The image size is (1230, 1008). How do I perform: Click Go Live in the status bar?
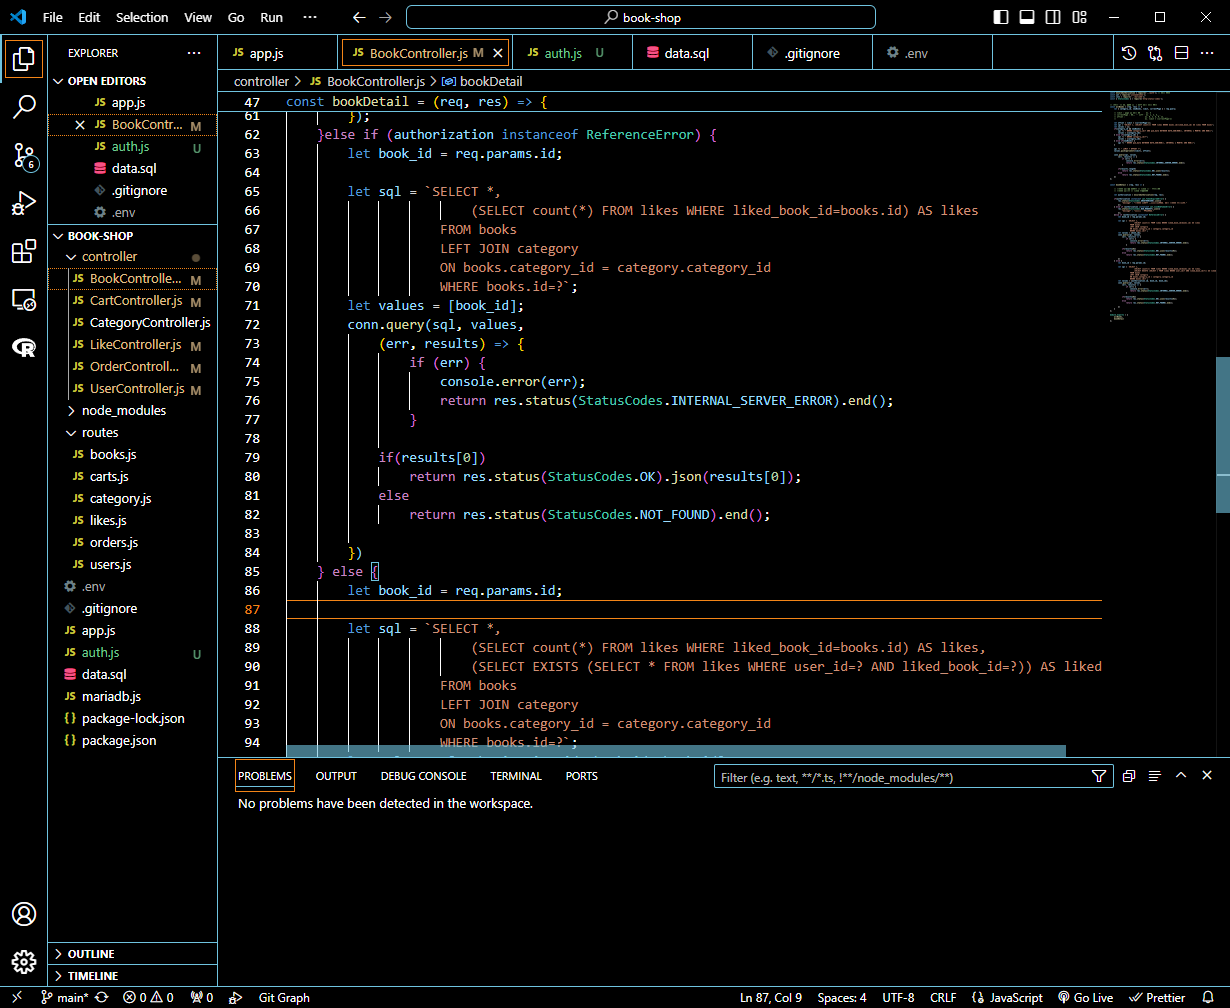[1085, 998]
